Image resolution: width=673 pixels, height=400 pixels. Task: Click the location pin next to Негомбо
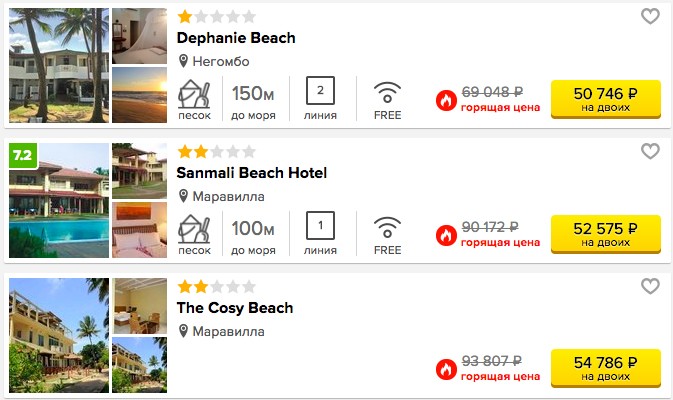(183, 61)
